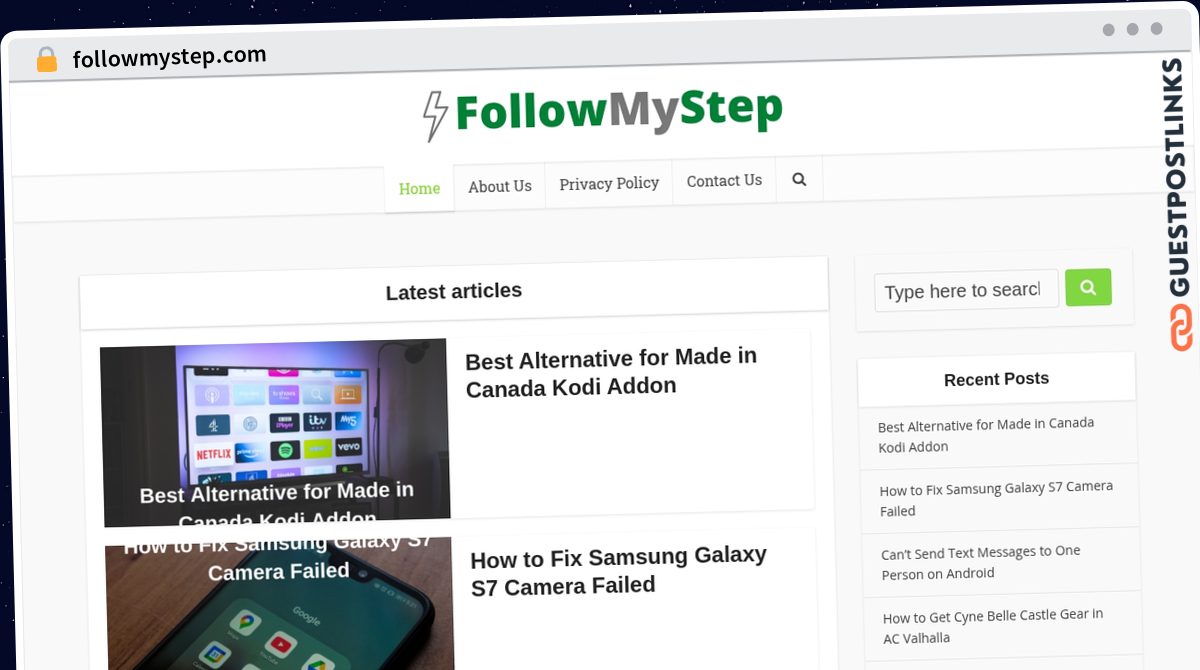The image size is (1200, 670).
Task: Click the padlock icon in address bar
Action: [47, 60]
